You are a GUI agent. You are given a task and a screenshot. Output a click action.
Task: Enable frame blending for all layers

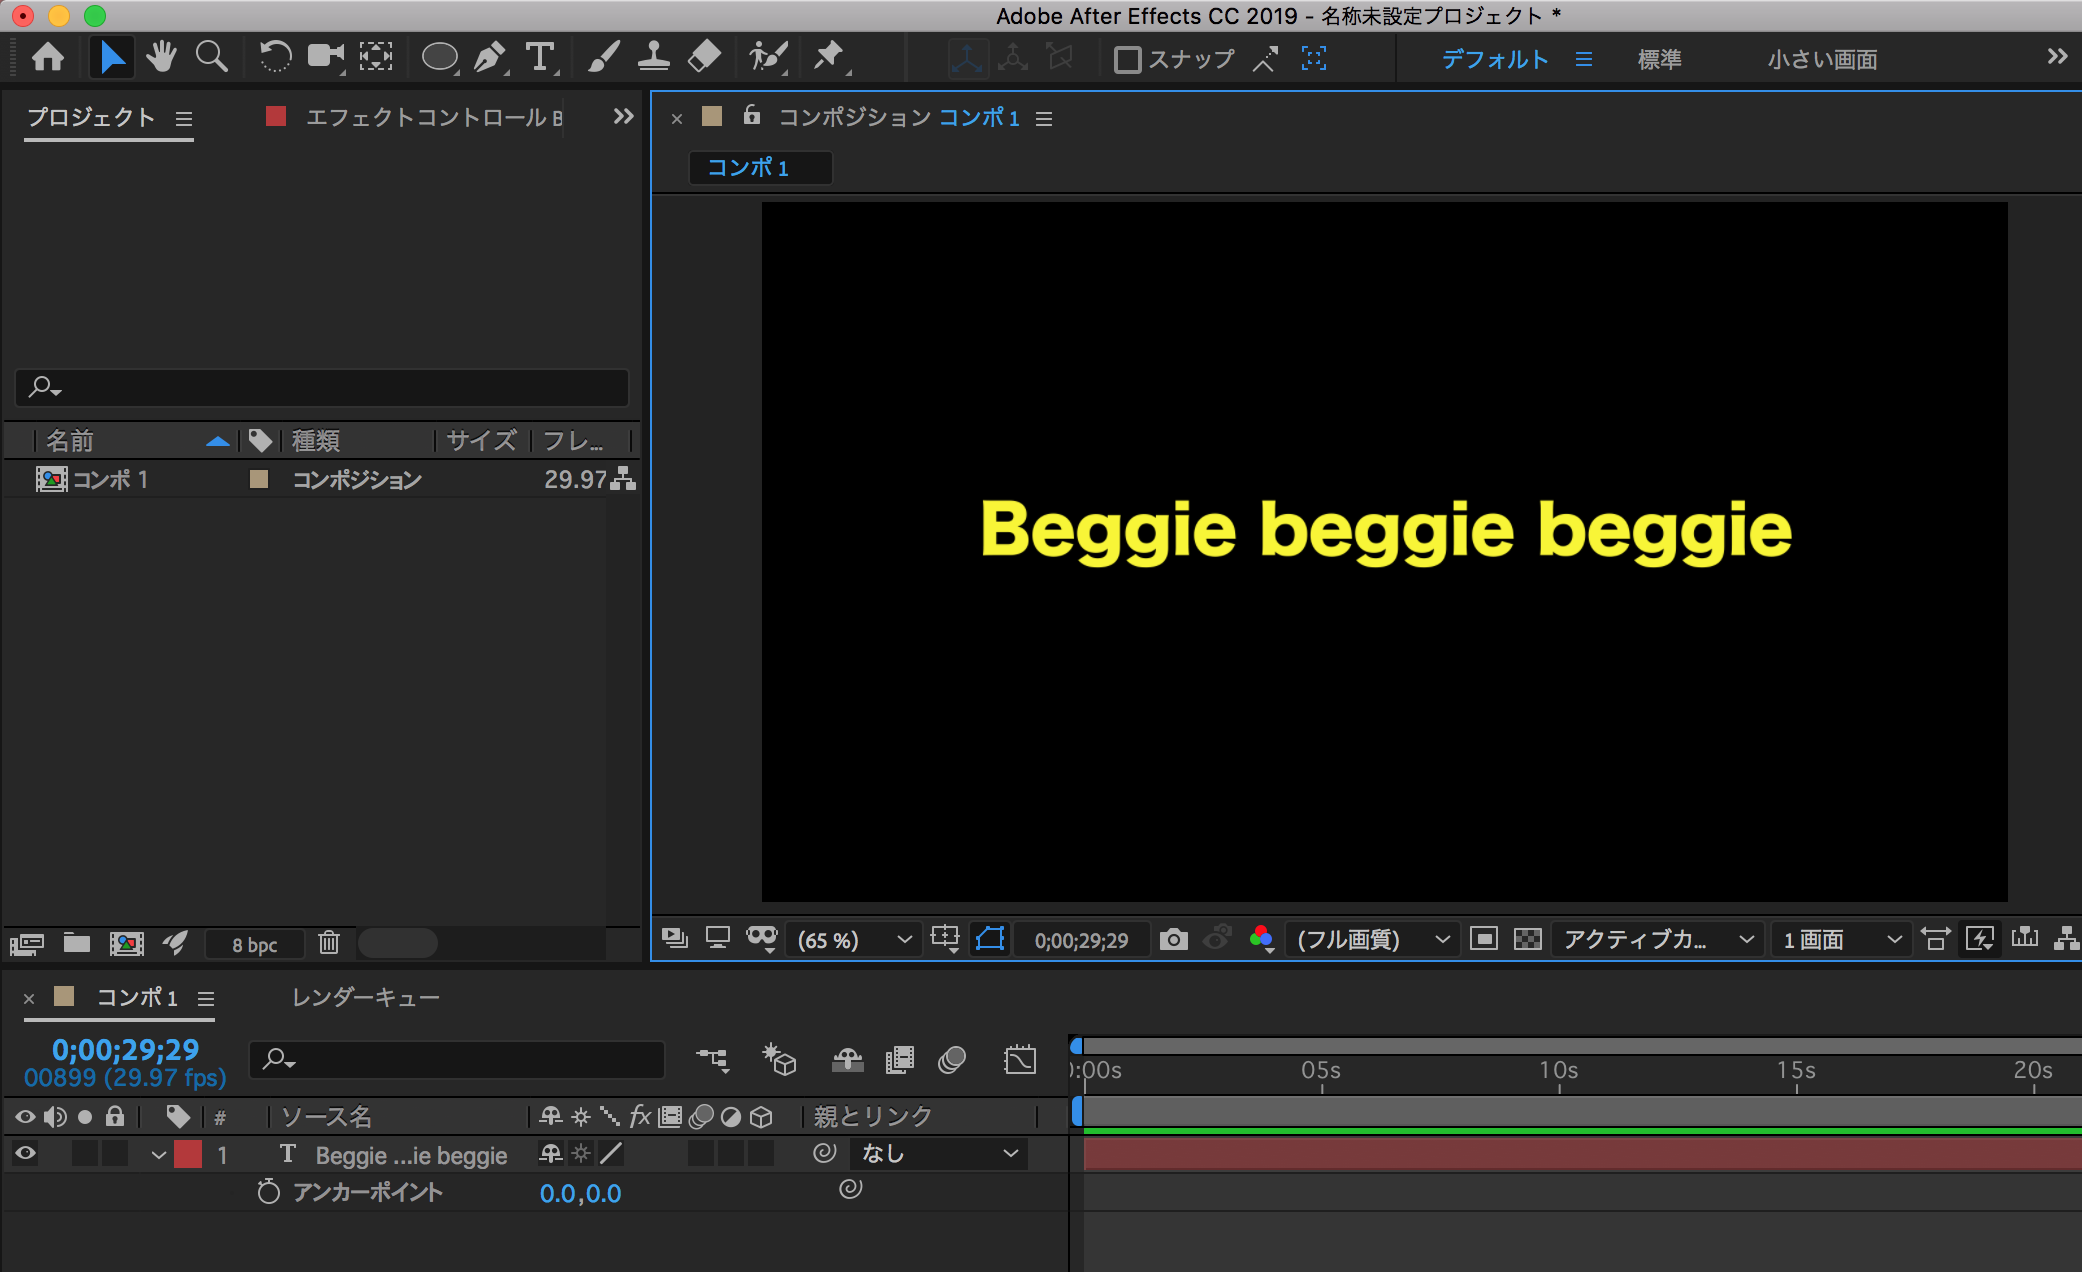coord(900,1059)
